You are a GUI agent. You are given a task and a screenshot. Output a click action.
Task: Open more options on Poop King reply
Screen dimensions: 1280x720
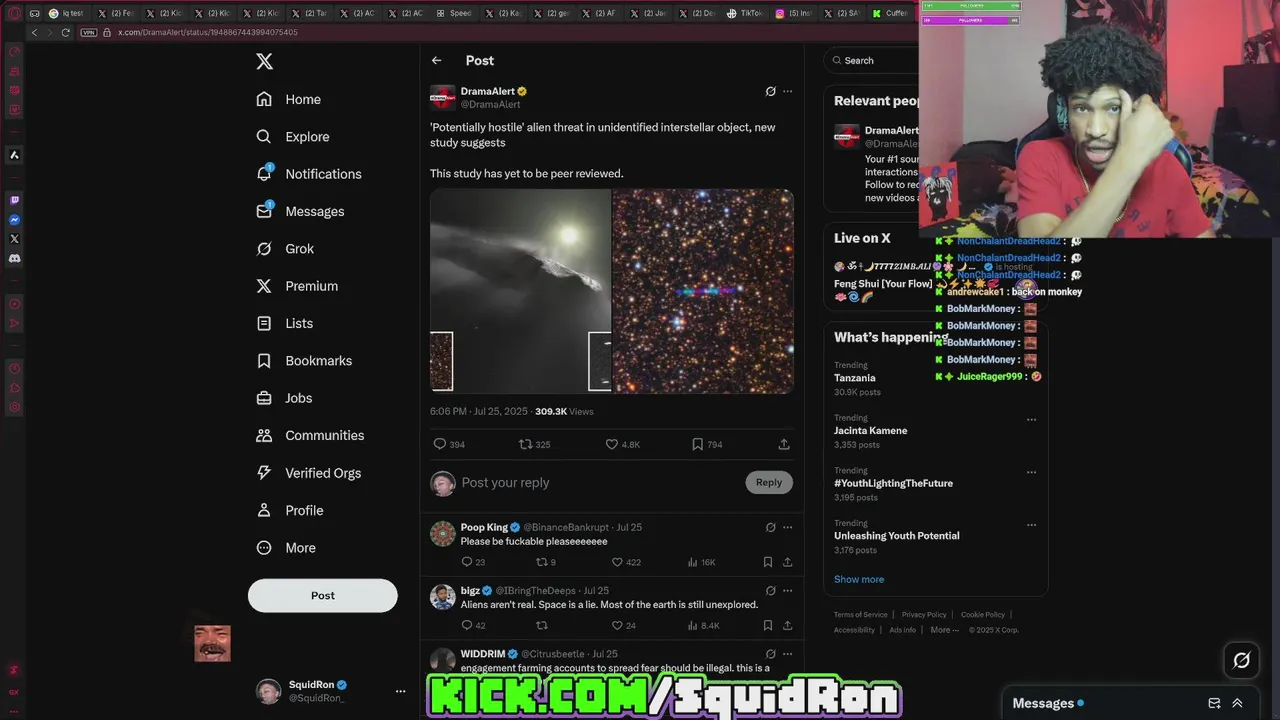pyautogui.click(x=787, y=527)
